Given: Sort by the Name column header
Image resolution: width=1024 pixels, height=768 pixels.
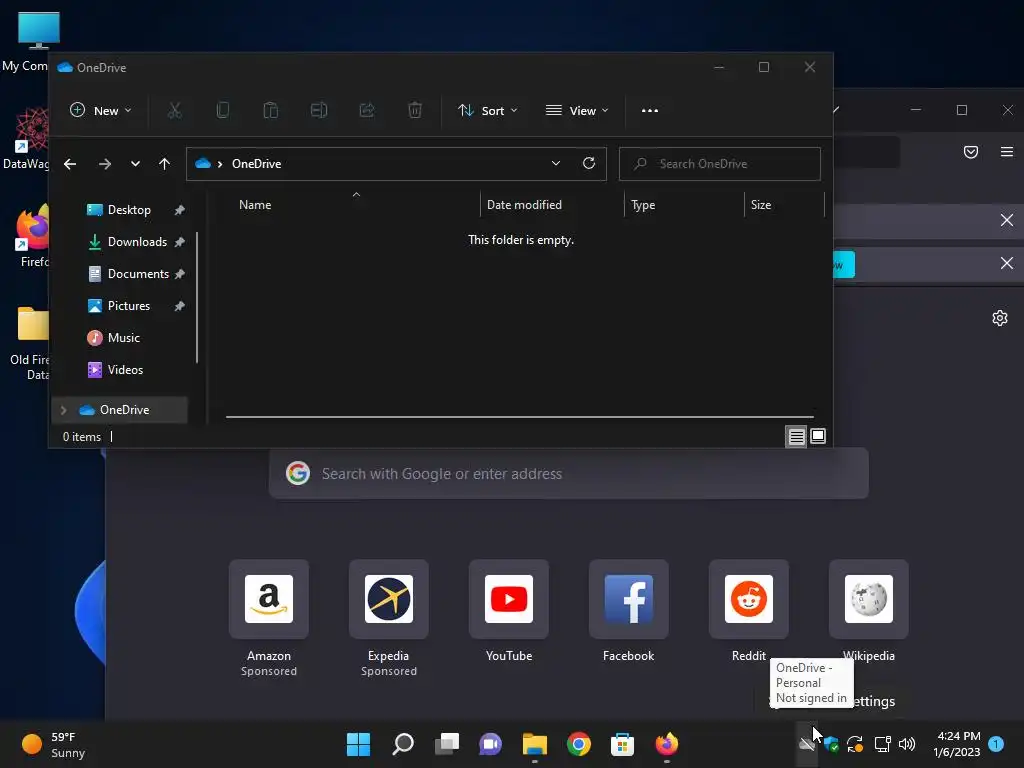Looking at the screenshot, I should tap(255, 205).
